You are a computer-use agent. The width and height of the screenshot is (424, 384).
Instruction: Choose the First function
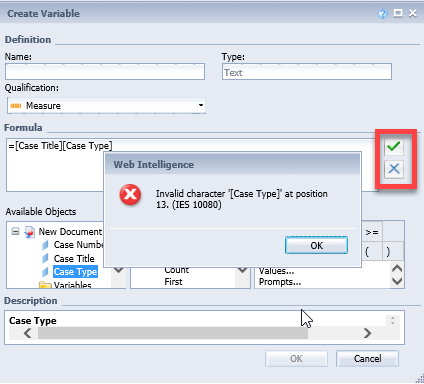[x=173, y=282]
